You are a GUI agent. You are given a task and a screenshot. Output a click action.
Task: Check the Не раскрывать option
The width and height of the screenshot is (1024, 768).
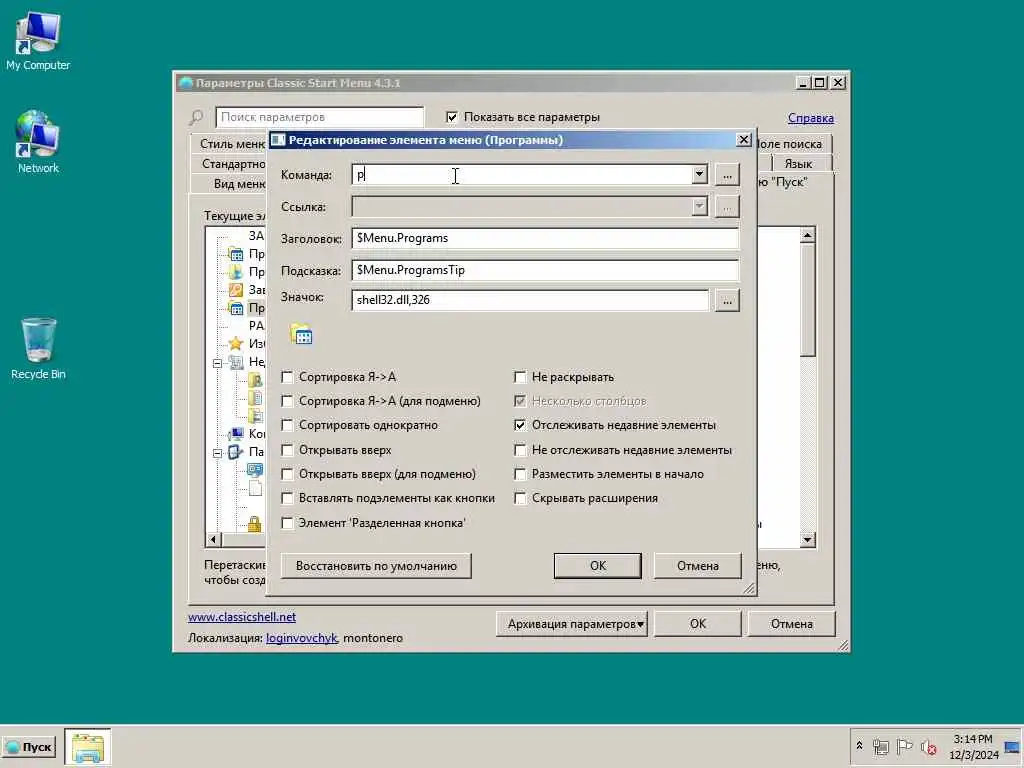tap(520, 377)
